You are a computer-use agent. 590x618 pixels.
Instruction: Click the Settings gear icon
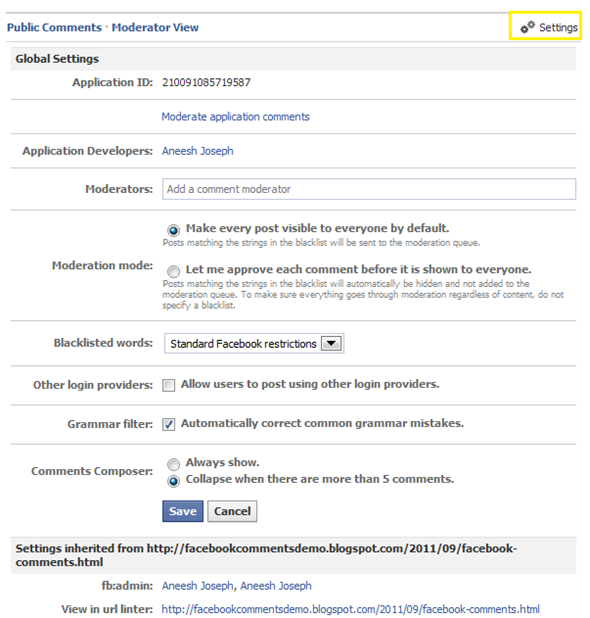point(527,27)
